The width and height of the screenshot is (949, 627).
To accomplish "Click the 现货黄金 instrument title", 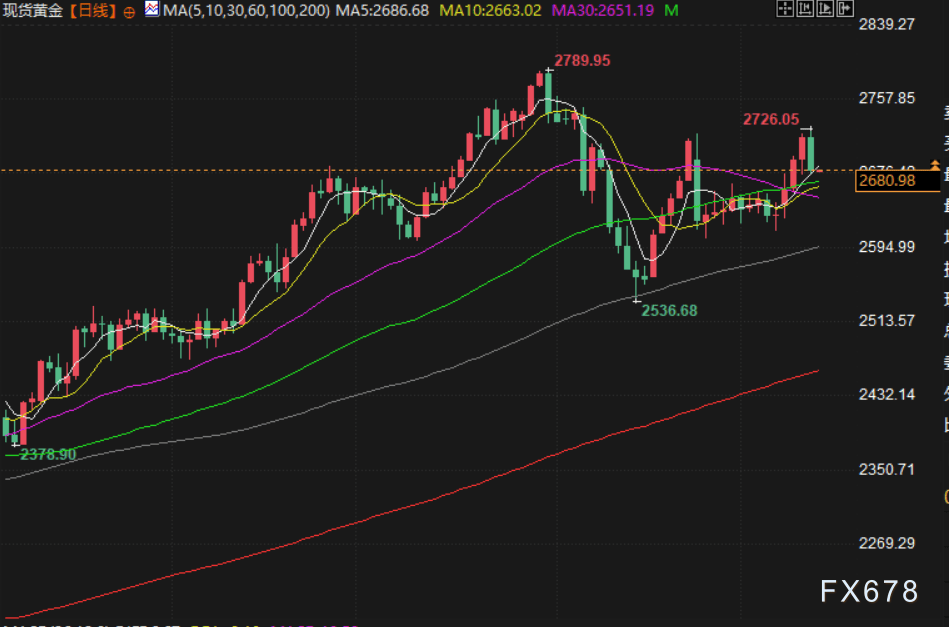I will [33, 11].
